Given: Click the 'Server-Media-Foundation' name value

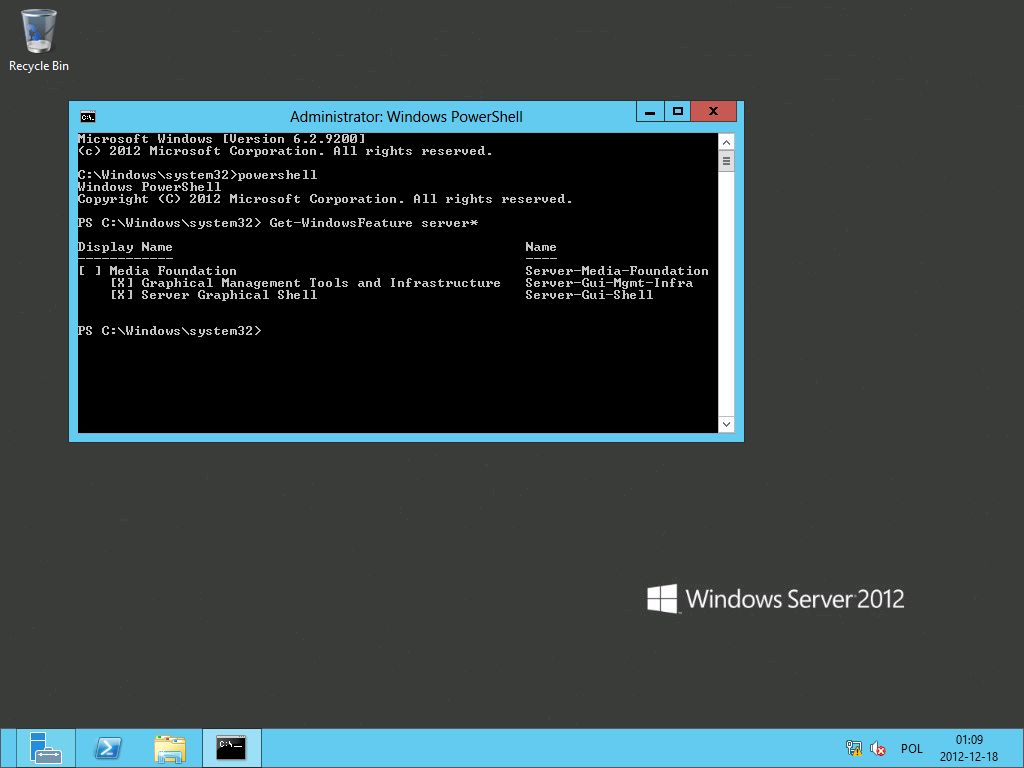Looking at the screenshot, I should click(x=617, y=271).
